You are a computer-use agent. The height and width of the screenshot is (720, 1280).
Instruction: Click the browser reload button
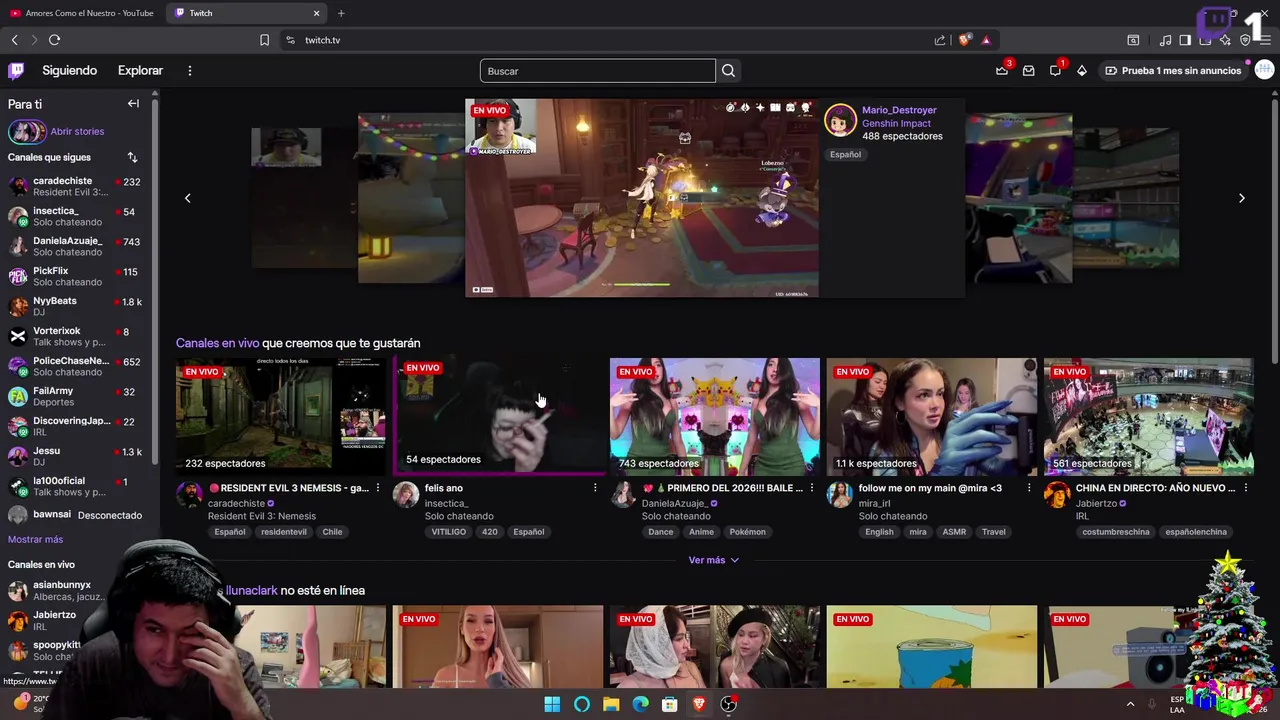[54, 40]
